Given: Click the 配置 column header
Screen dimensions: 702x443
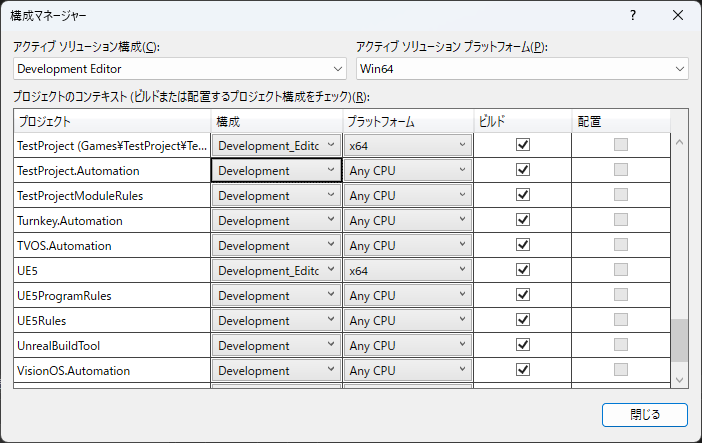Looking at the screenshot, I should tap(621, 121).
